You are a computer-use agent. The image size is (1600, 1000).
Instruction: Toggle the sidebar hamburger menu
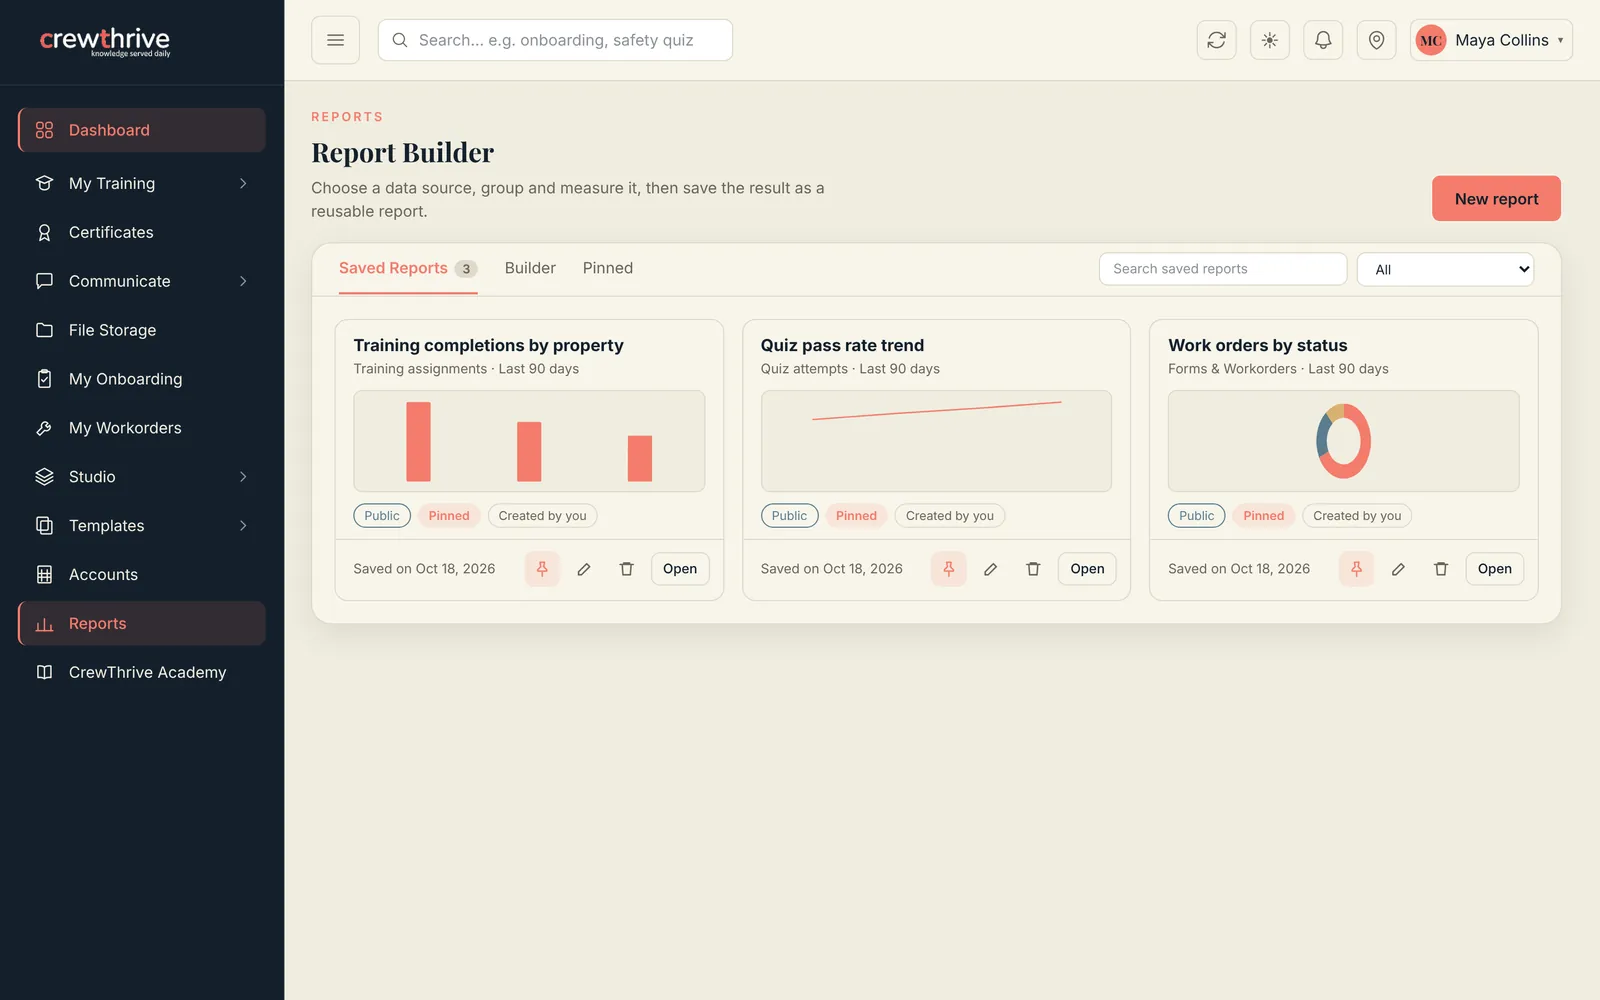[x=335, y=40]
